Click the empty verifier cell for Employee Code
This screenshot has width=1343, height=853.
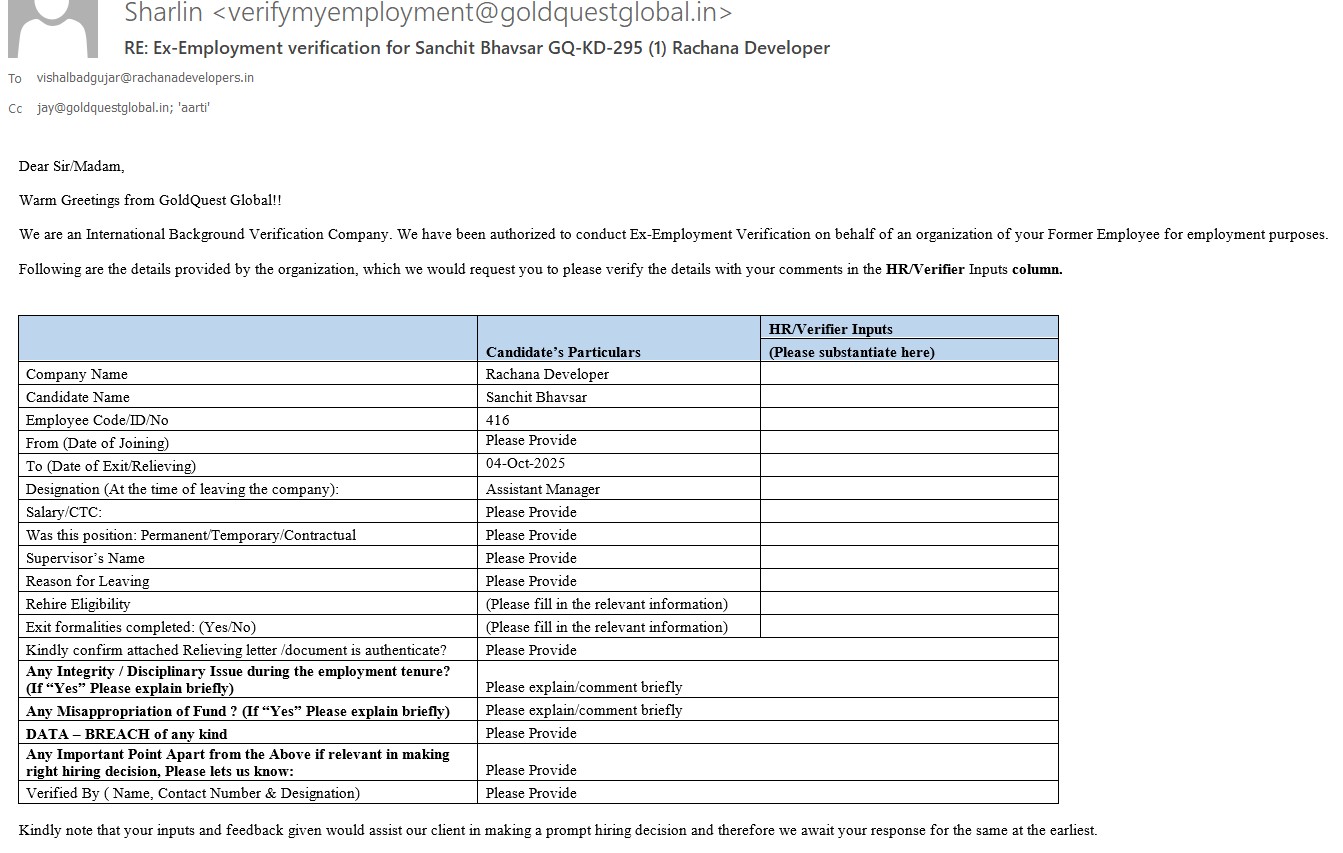pyautogui.click(x=908, y=420)
